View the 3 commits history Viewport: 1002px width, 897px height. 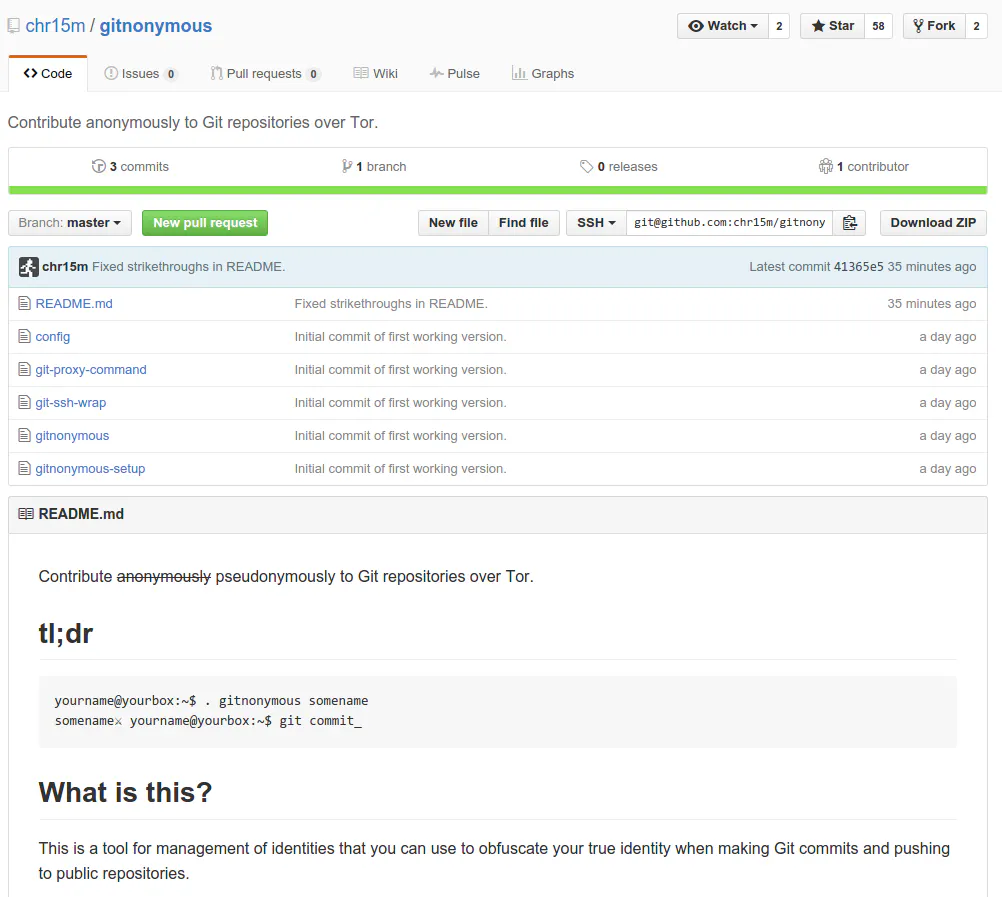coord(130,167)
